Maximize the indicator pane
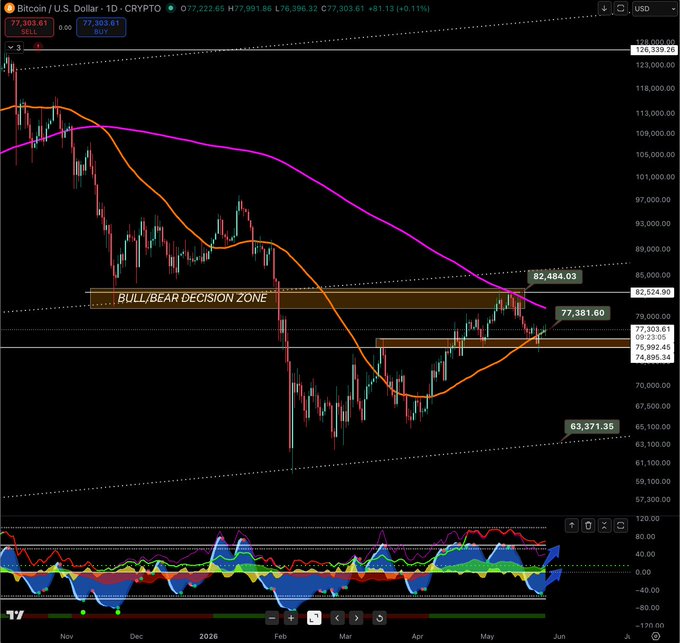This screenshot has width=680, height=643. 621,525
